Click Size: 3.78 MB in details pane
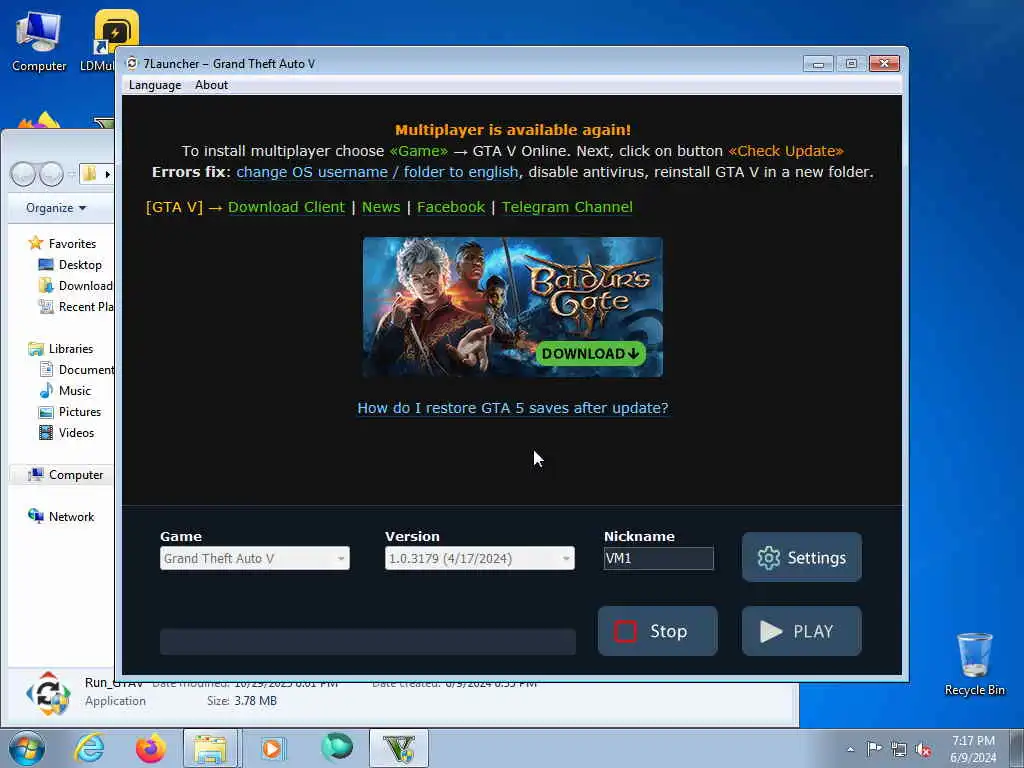 242,701
